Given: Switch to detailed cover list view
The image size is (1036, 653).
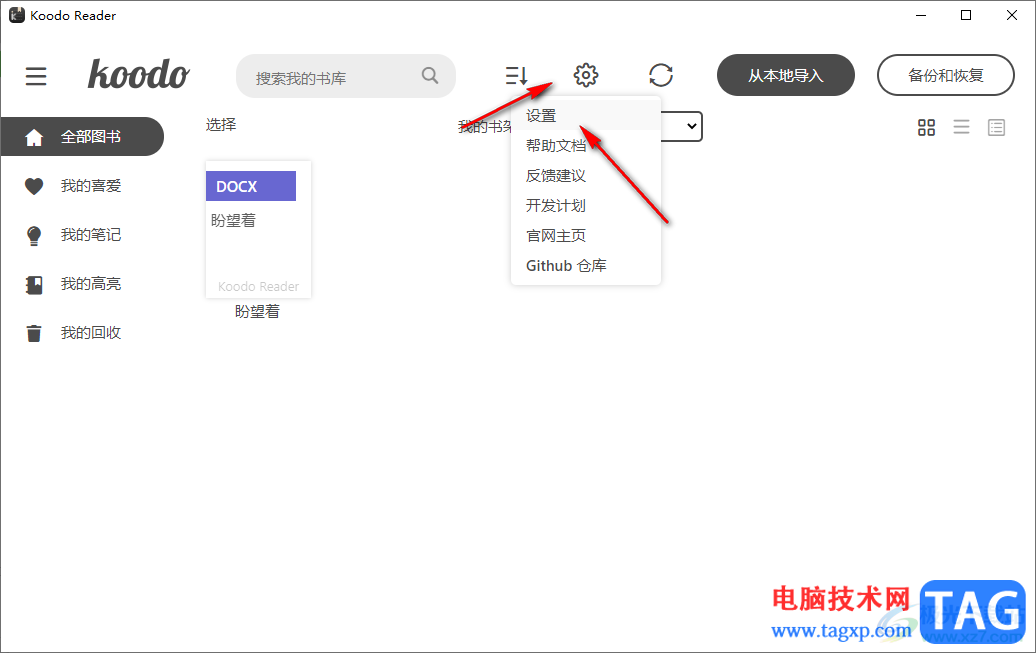Looking at the screenshot, I should point(996,127).
